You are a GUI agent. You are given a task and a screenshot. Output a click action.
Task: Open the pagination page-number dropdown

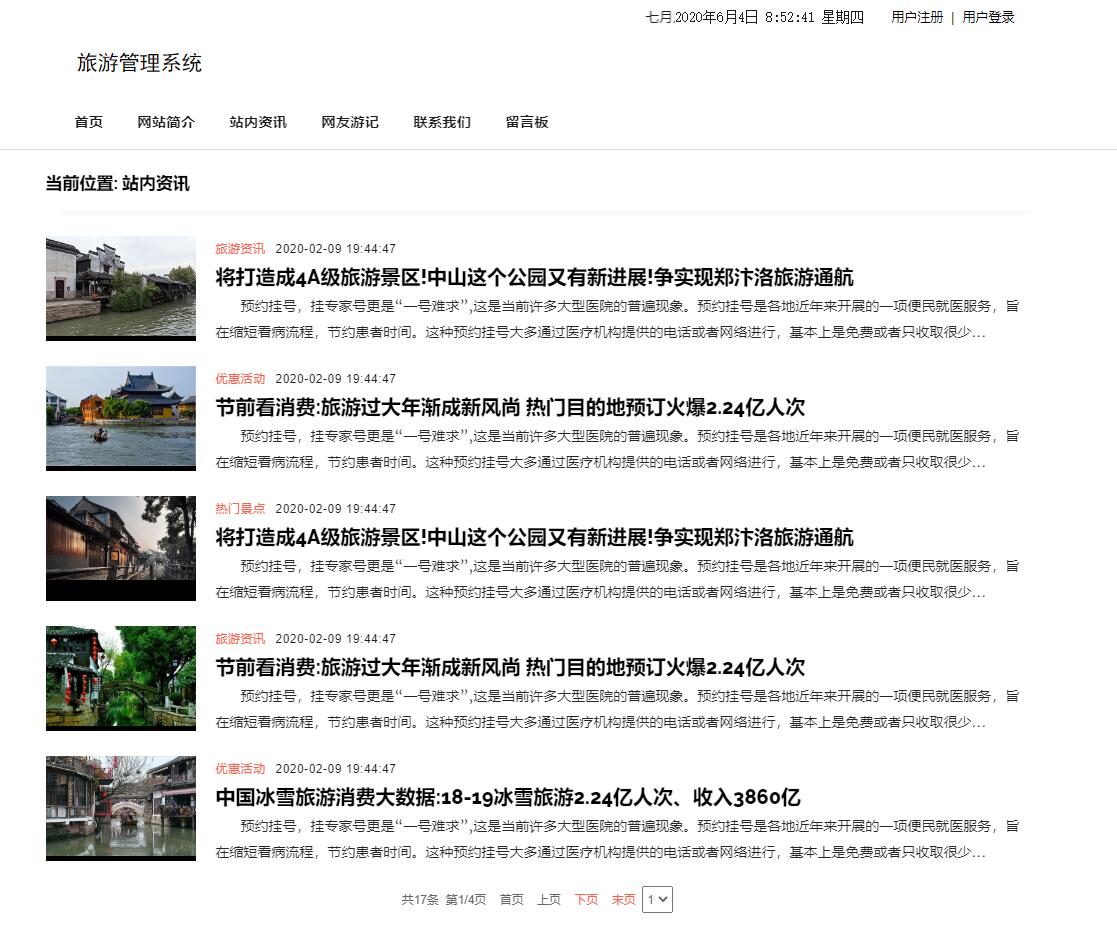658,899
